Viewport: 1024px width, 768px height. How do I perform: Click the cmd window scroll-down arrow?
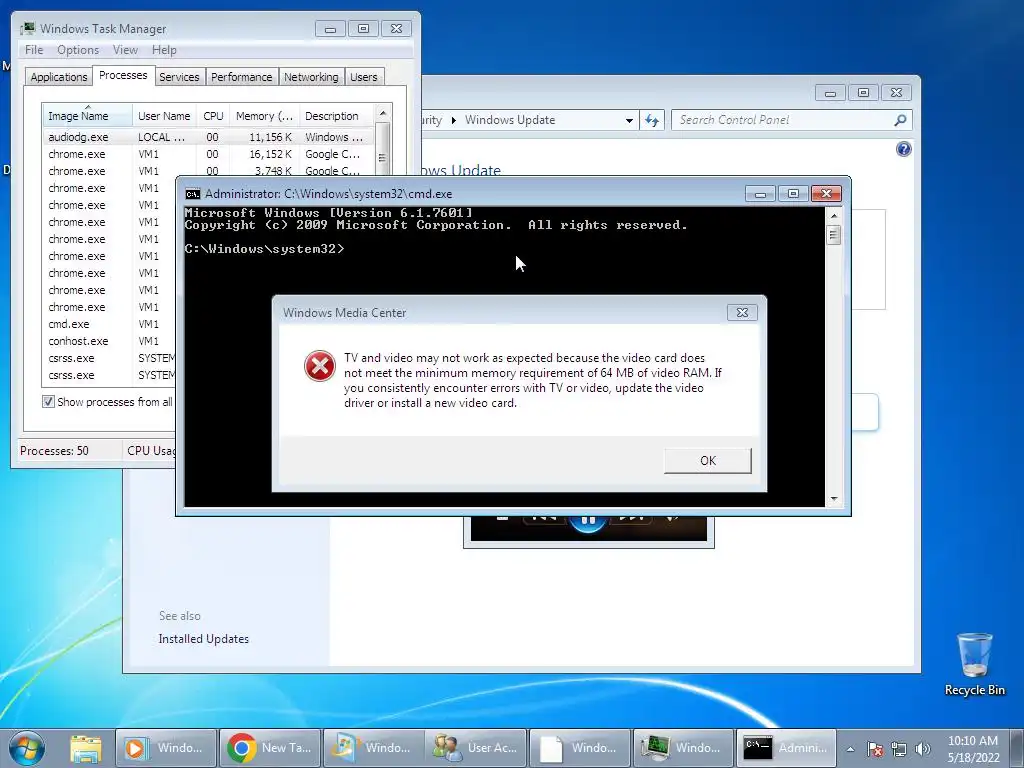(833, 499)
